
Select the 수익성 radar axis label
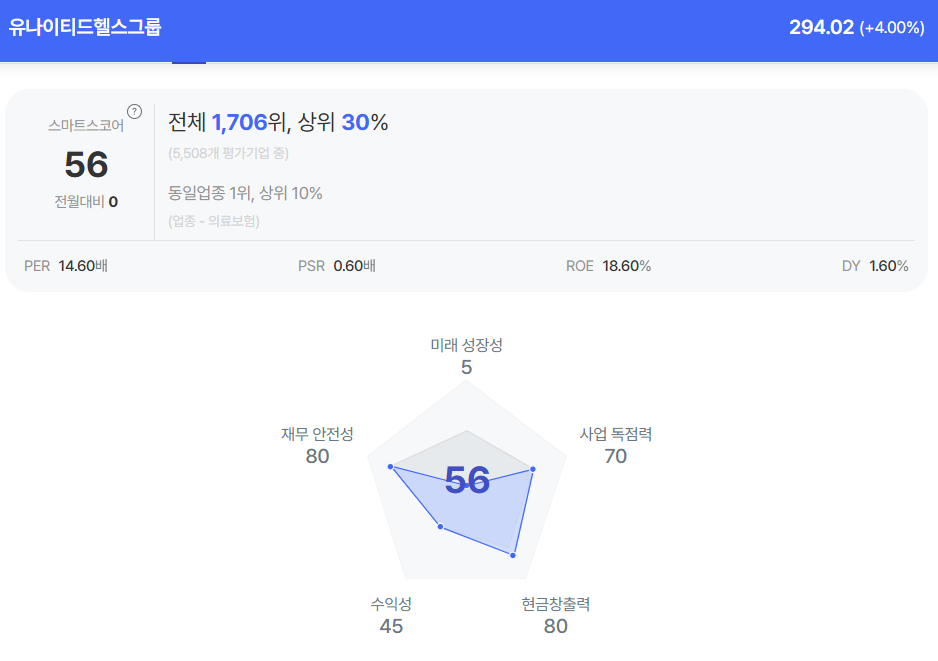391,604
